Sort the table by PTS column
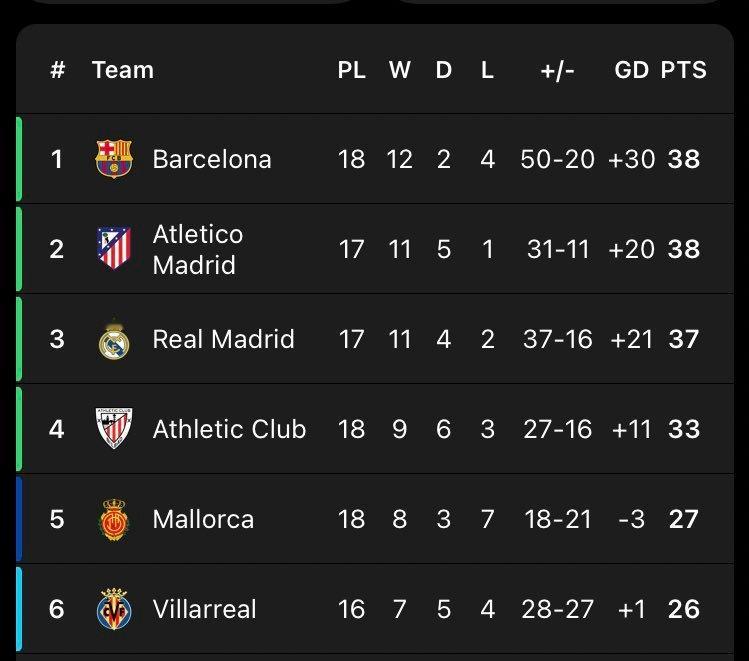749x661 pixels. [684, 70]
